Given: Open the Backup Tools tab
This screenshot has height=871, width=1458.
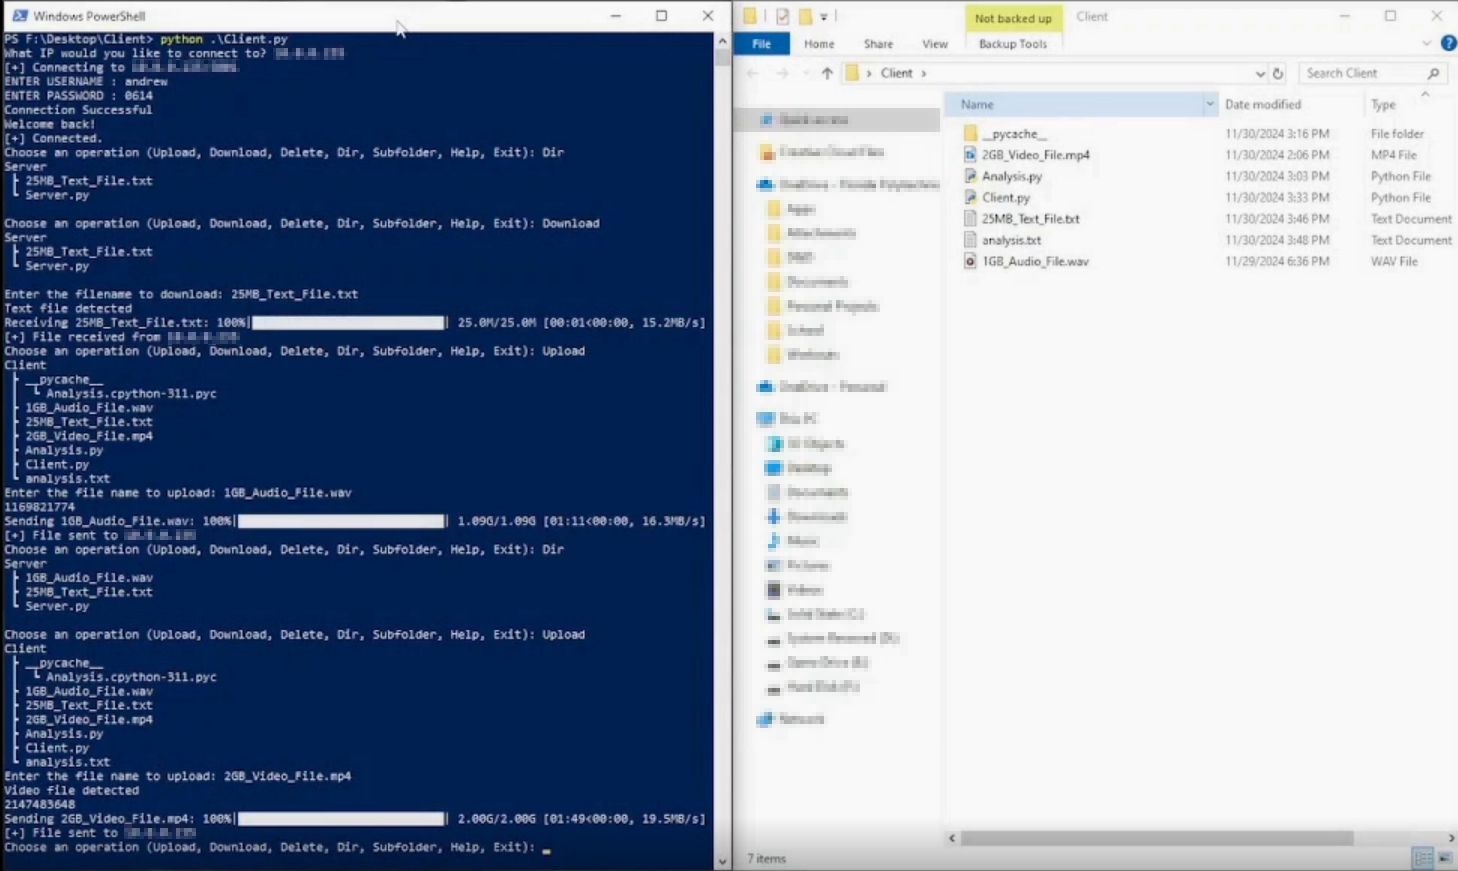Looking at the screenshot, I should [1013, 43].
